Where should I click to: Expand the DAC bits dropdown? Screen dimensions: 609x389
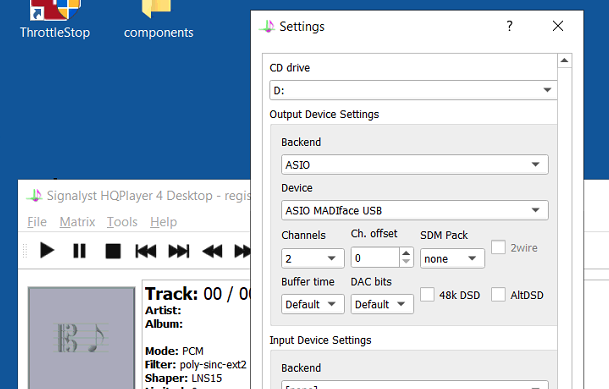pyautogui.click(x=382, y=304)
